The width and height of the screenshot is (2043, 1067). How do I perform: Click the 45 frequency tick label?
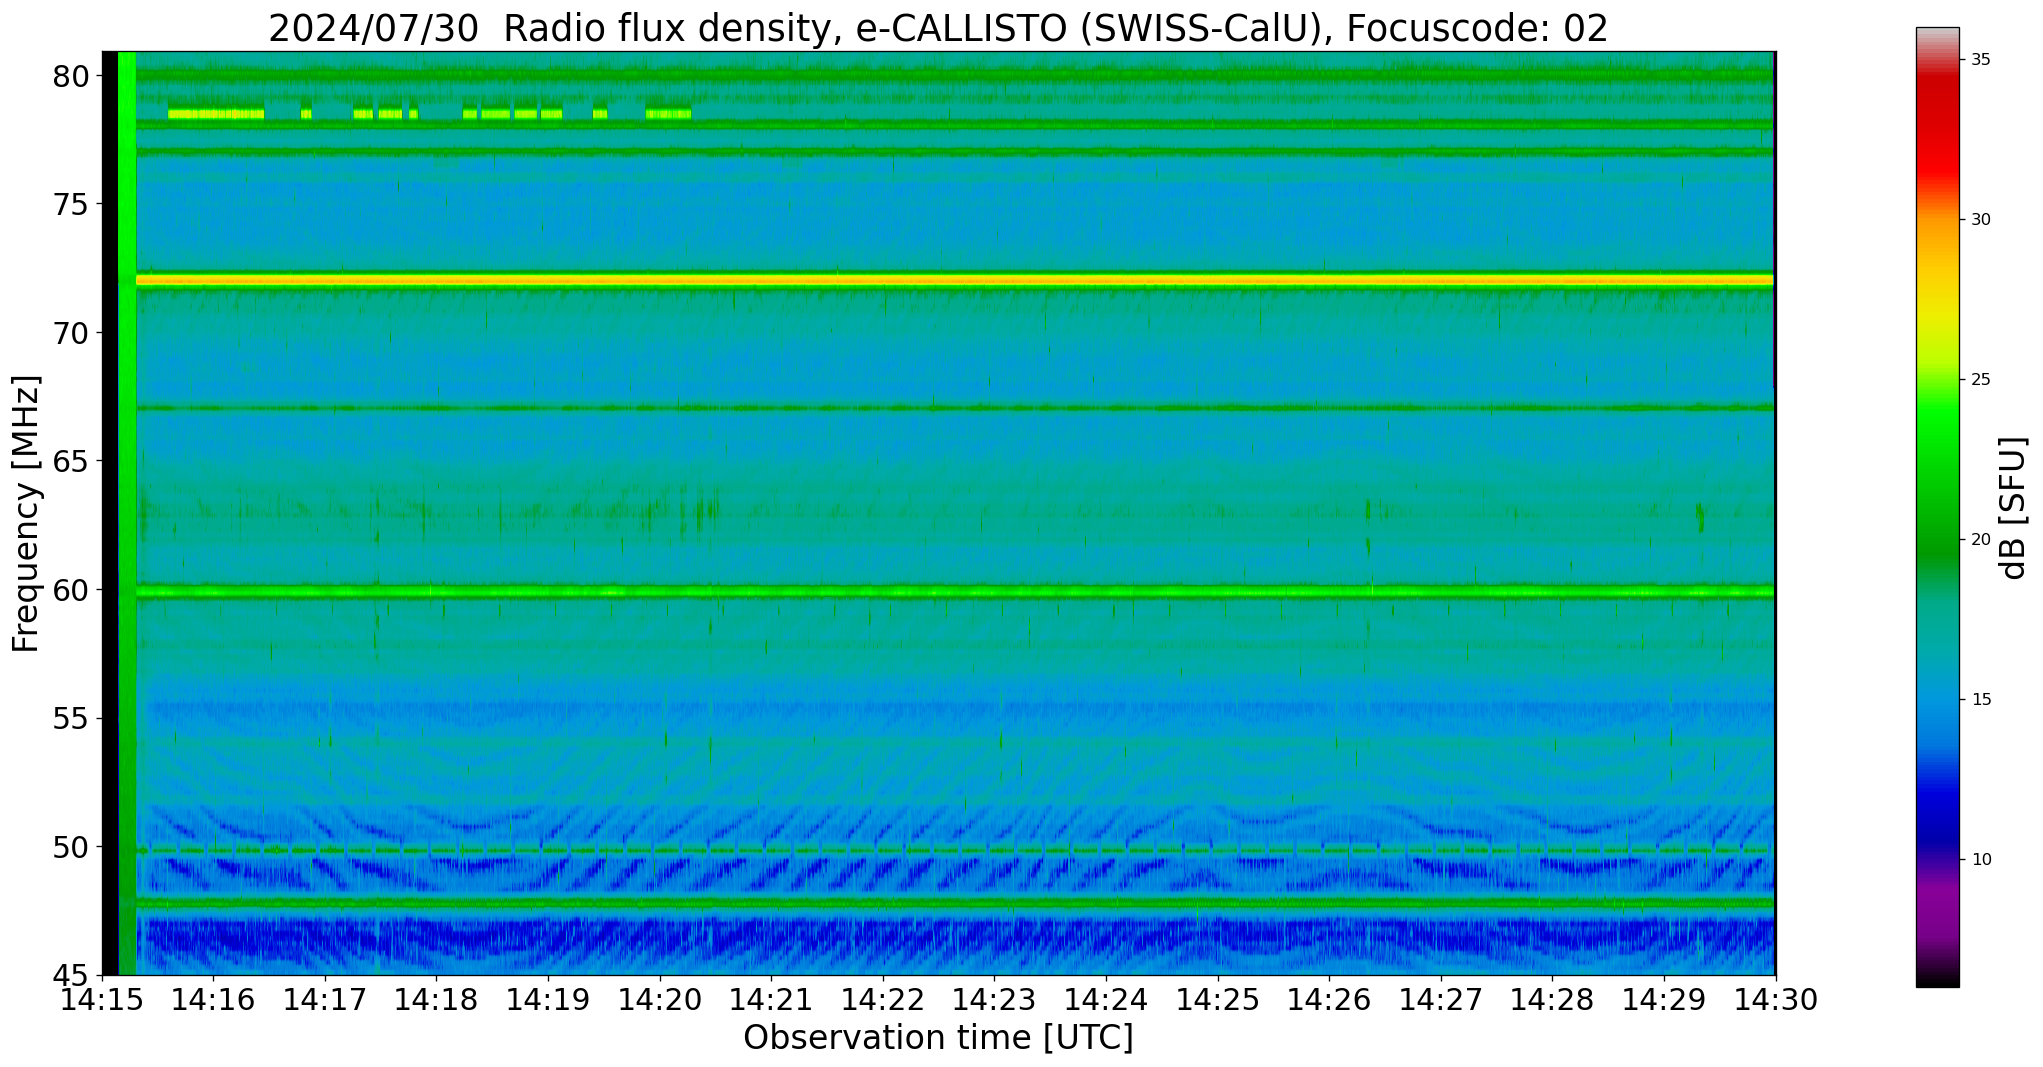point(70,976)
